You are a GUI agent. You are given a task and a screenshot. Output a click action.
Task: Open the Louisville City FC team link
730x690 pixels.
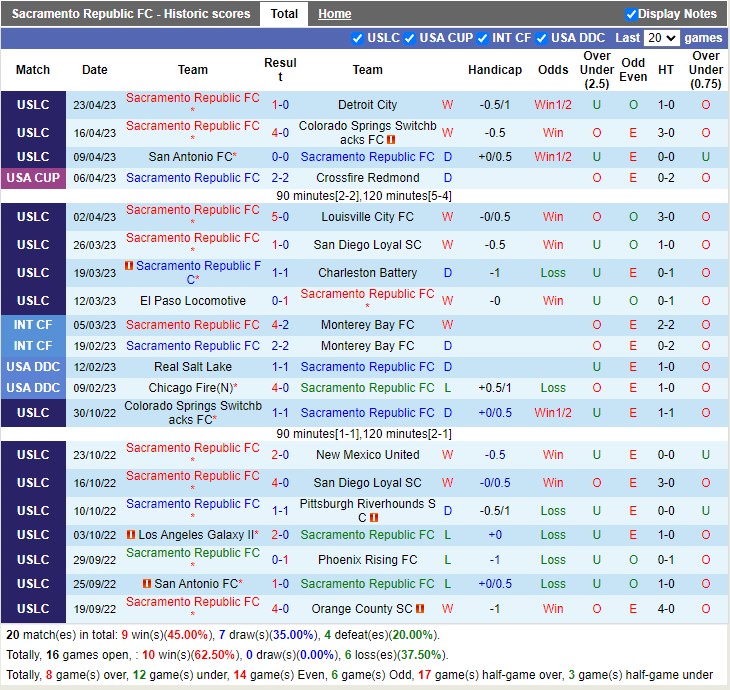[367, 217]
